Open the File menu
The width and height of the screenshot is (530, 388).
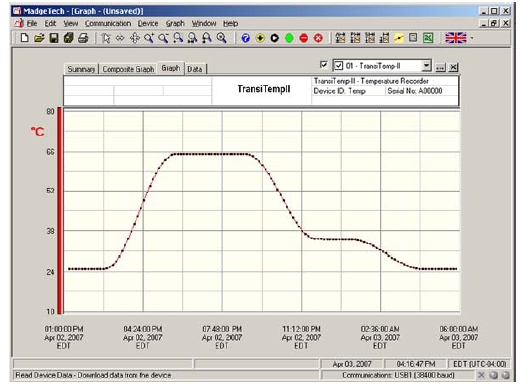[32, 23]
